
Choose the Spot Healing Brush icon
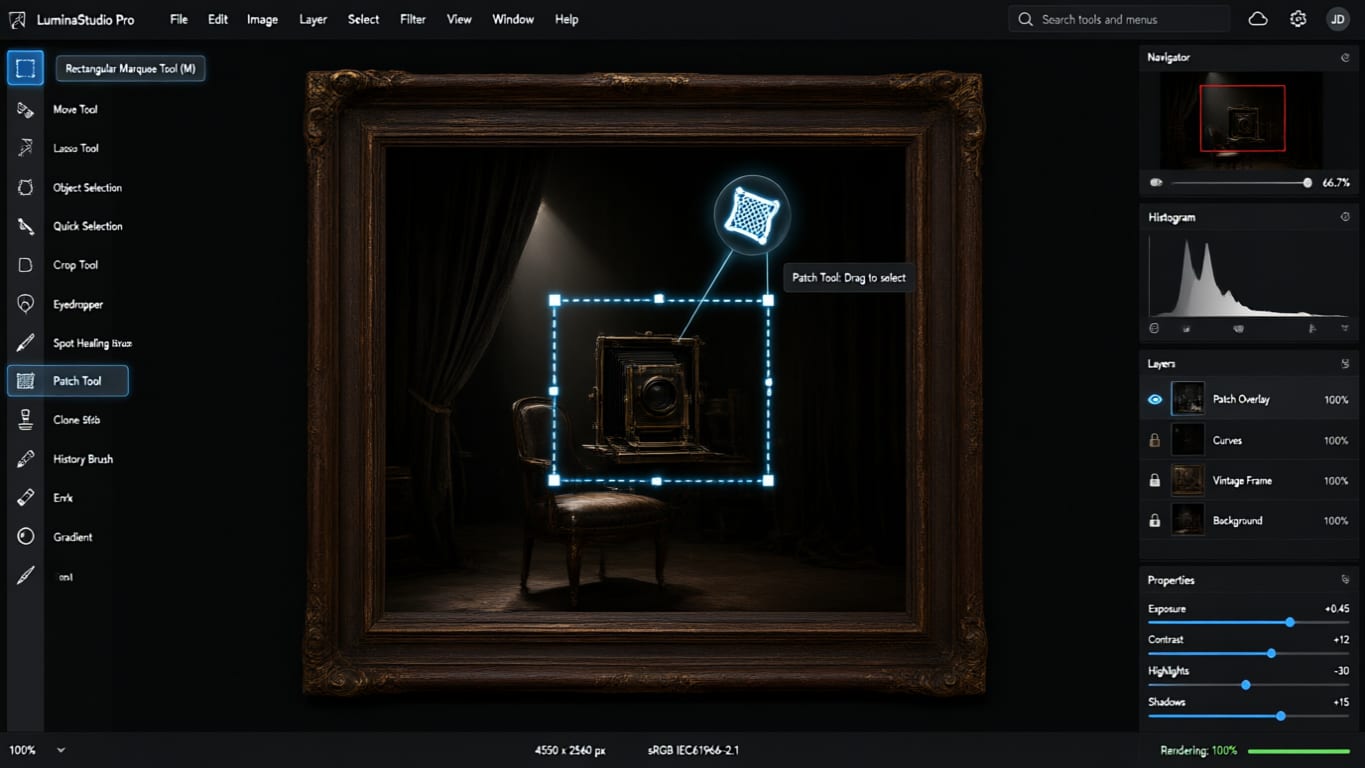click(x=26, y=343)
